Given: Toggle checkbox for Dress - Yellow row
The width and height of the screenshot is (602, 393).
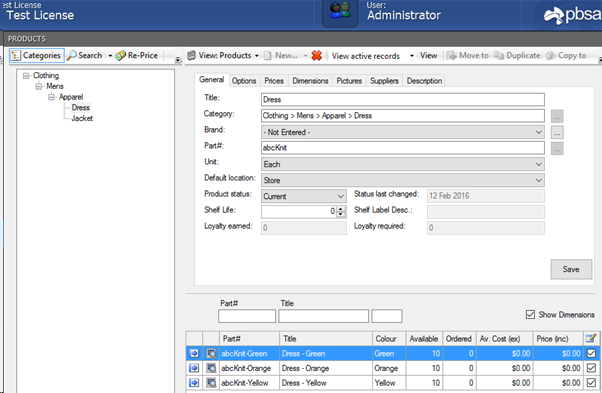Looking at the screenshot, I should point(591,383).
